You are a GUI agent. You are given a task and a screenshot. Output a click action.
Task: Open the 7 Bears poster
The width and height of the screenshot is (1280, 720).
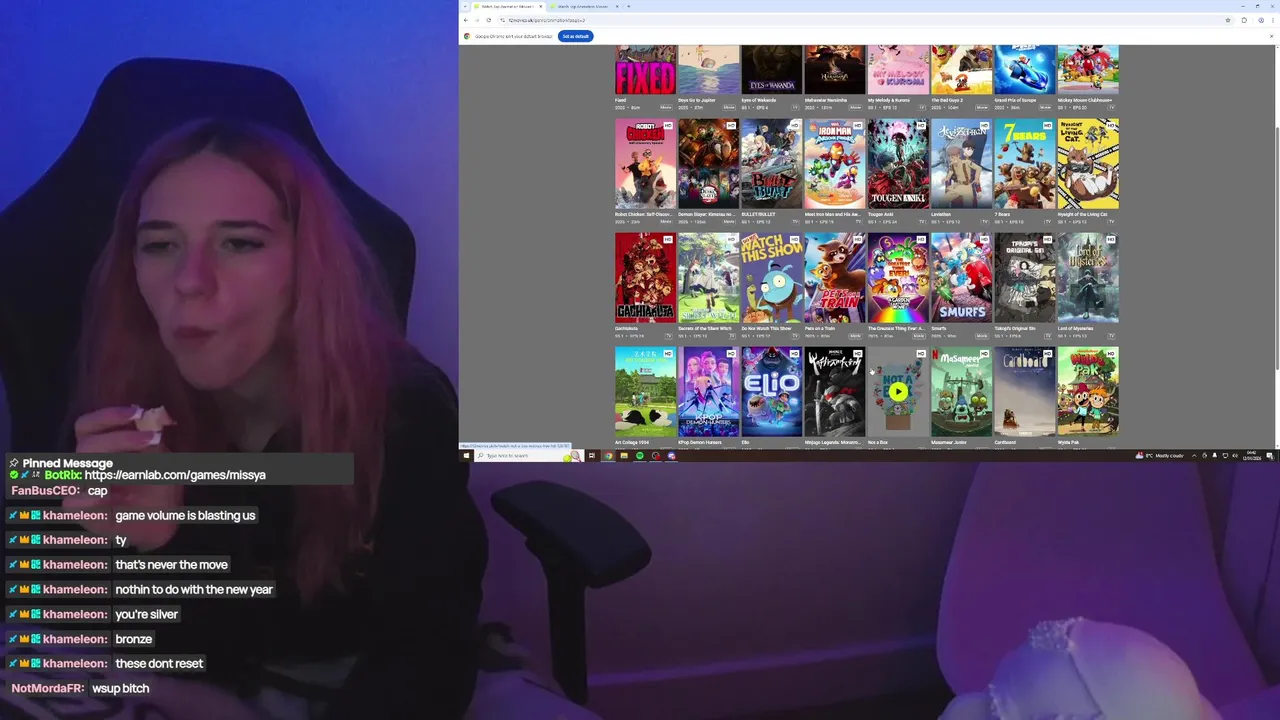tap(1025, 164)
